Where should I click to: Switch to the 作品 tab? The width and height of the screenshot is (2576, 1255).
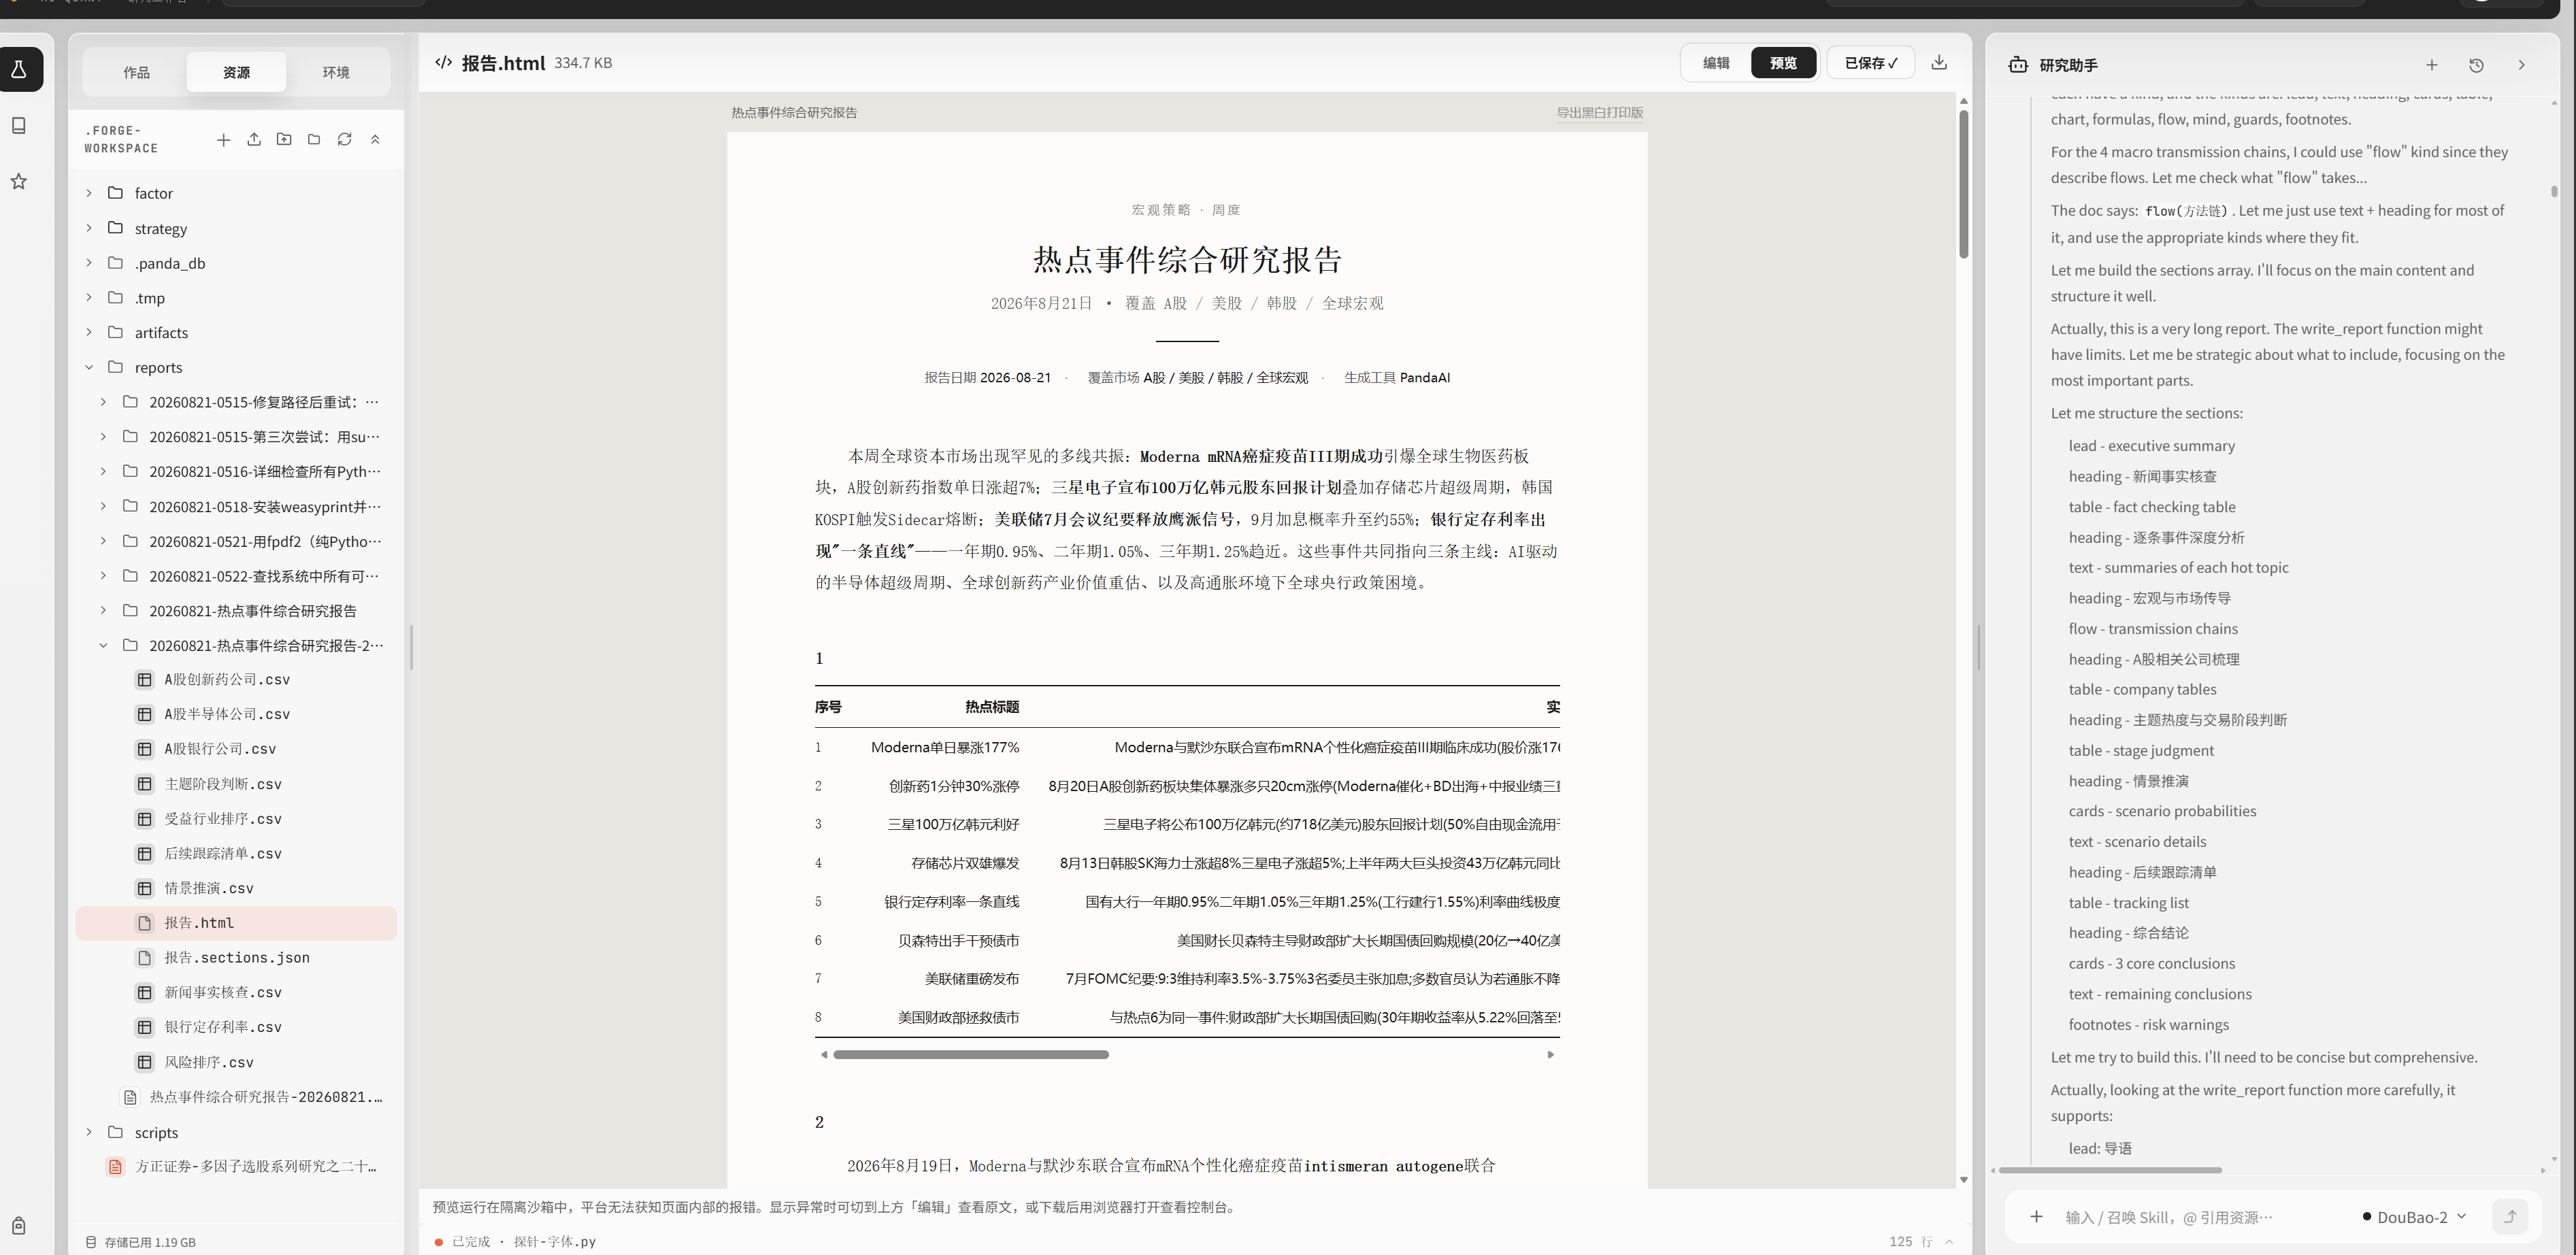pyautogui.click(x=136, y=72)
